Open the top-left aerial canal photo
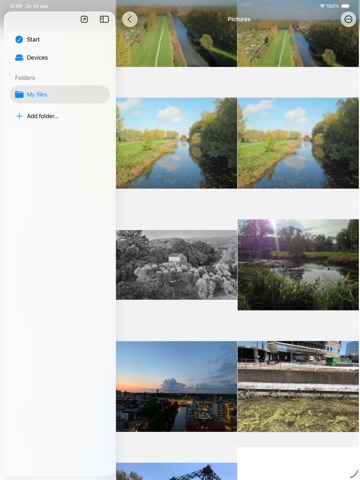The image size is (360, 480). (x=177, y=33)
